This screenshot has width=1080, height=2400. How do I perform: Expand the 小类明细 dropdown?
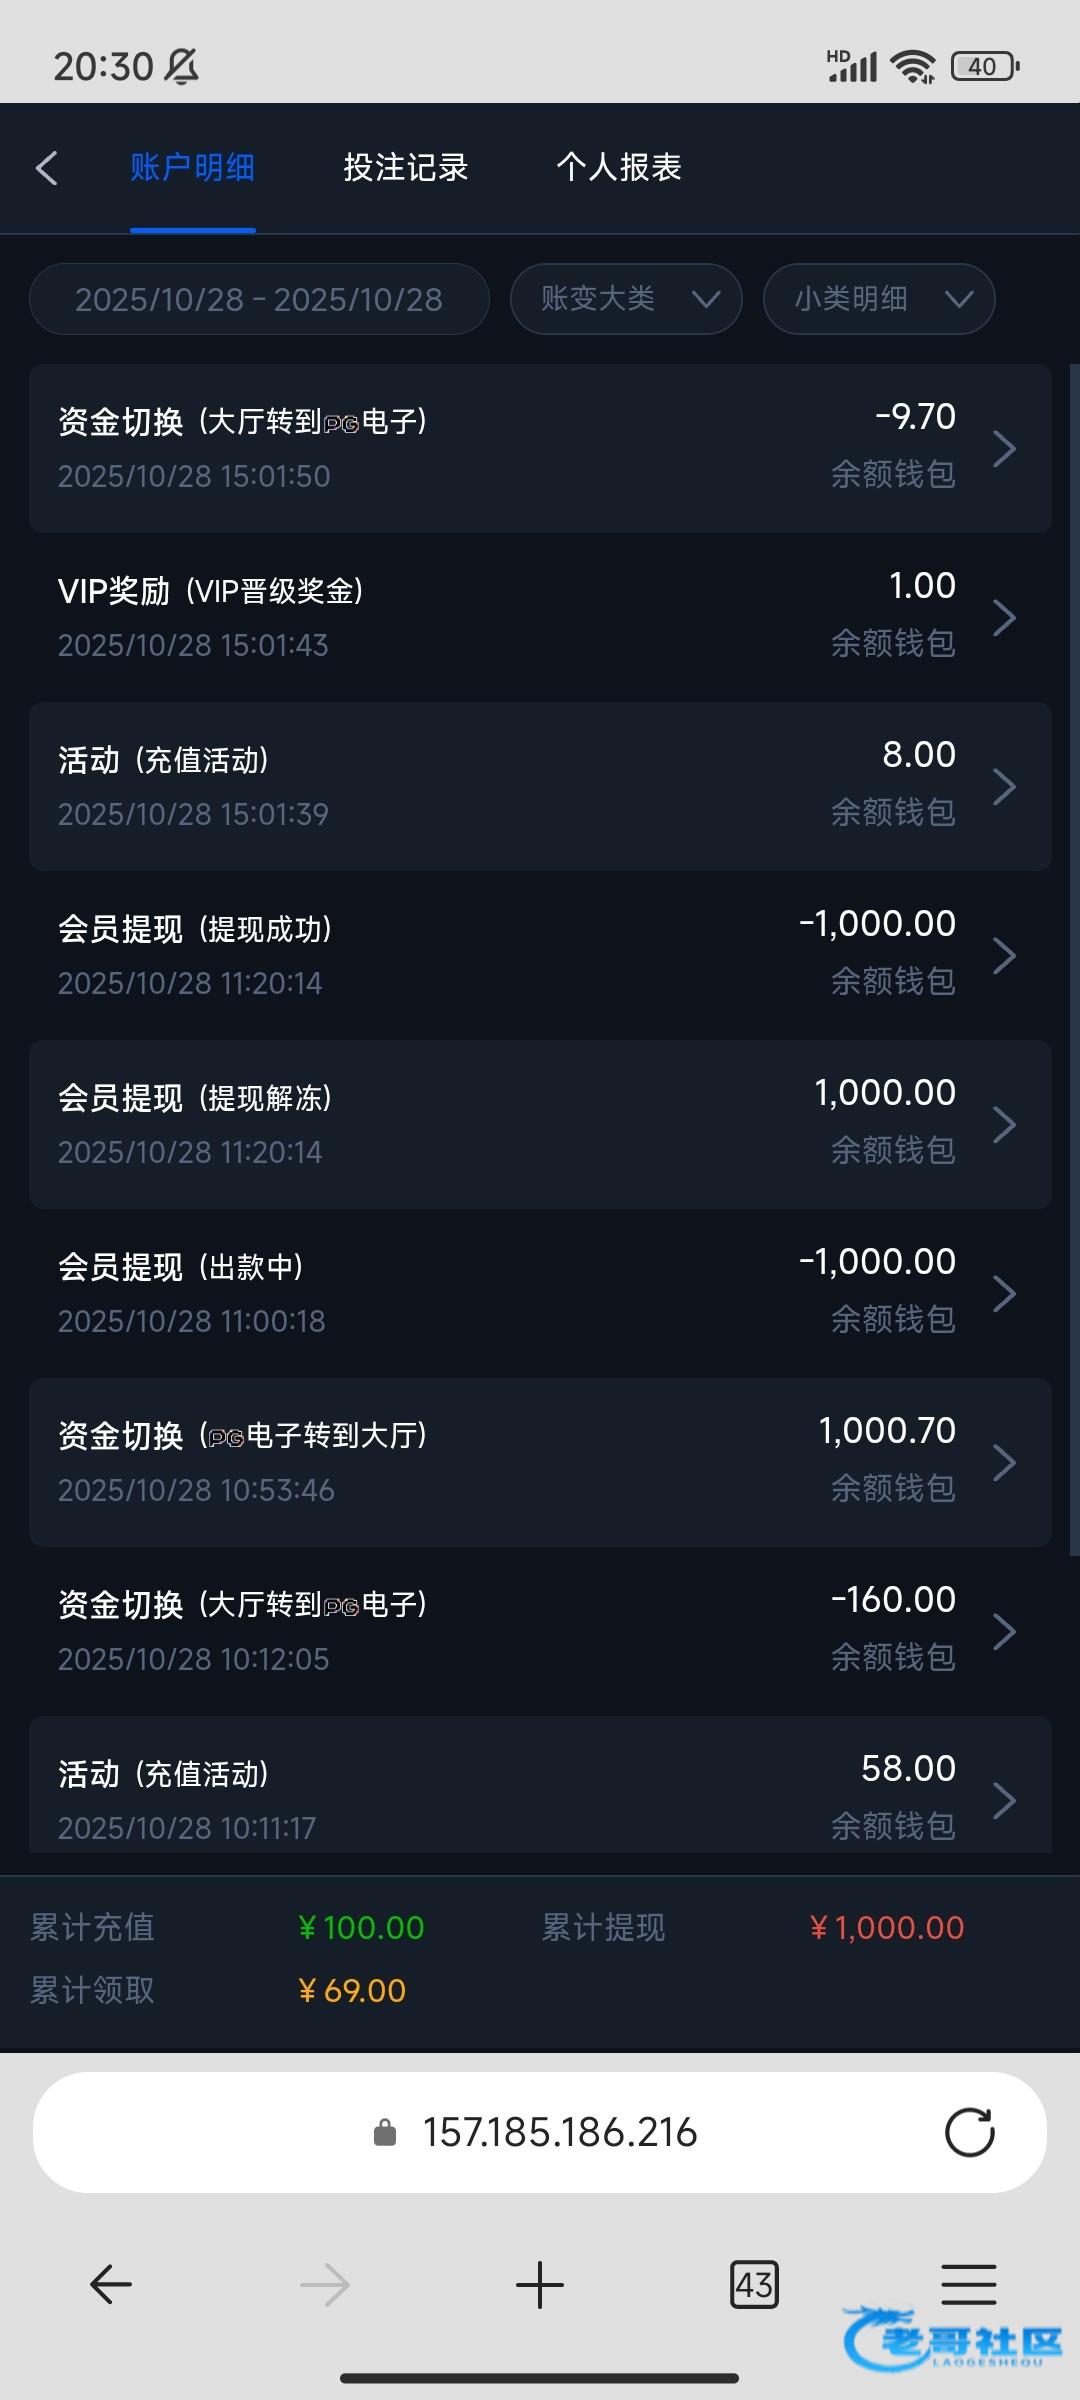[x=879, y=299]
